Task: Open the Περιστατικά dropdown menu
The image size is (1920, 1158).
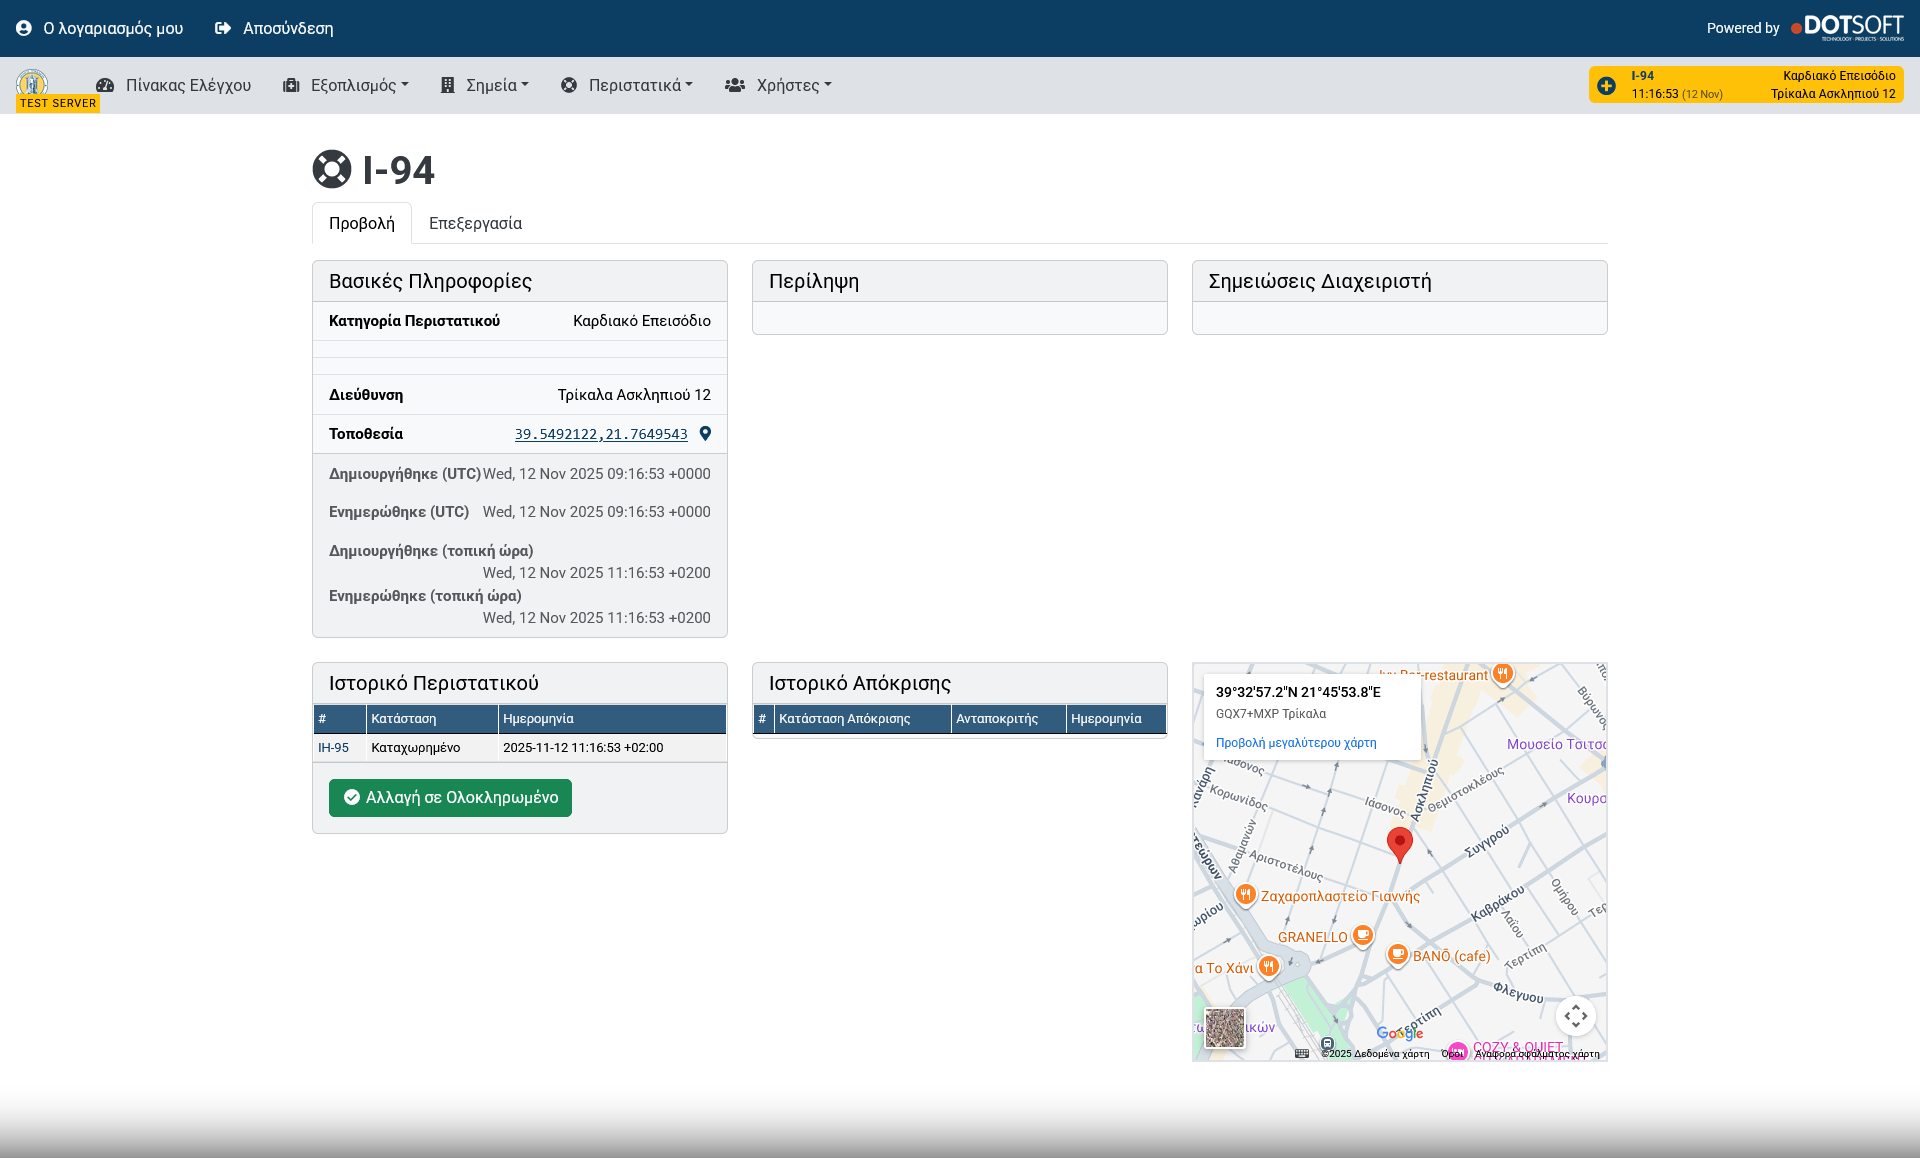Action: click(626, 85)
